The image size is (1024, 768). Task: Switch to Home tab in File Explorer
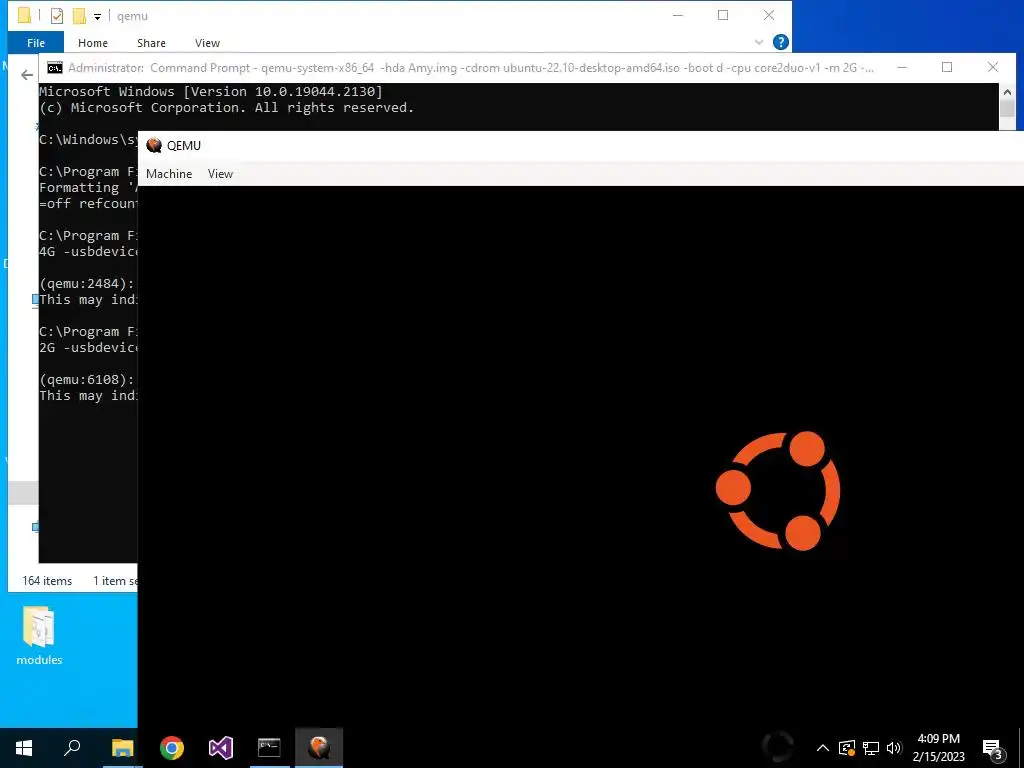[93, 42]
